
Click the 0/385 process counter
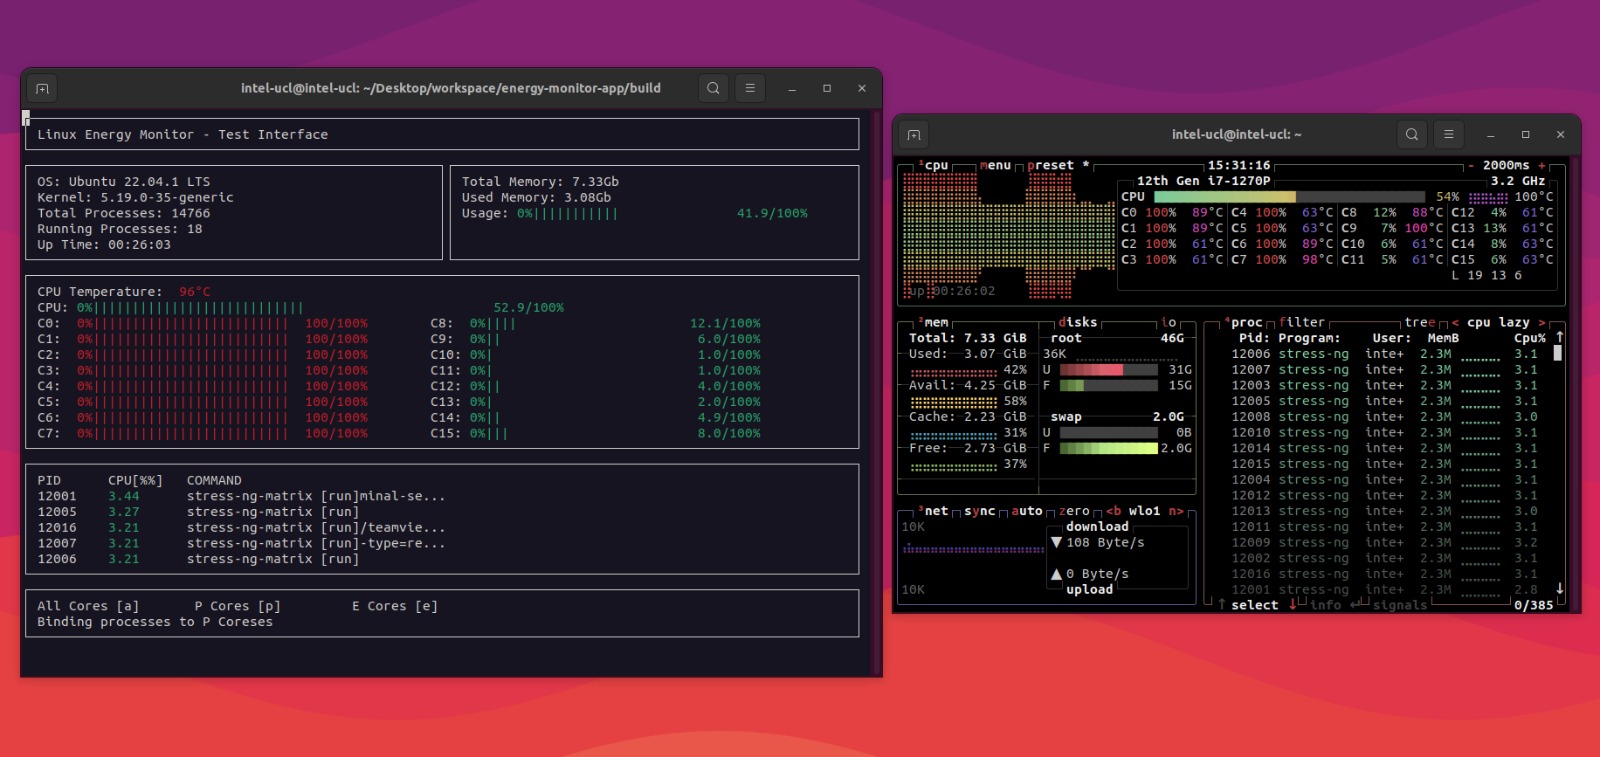point(1533,605)
